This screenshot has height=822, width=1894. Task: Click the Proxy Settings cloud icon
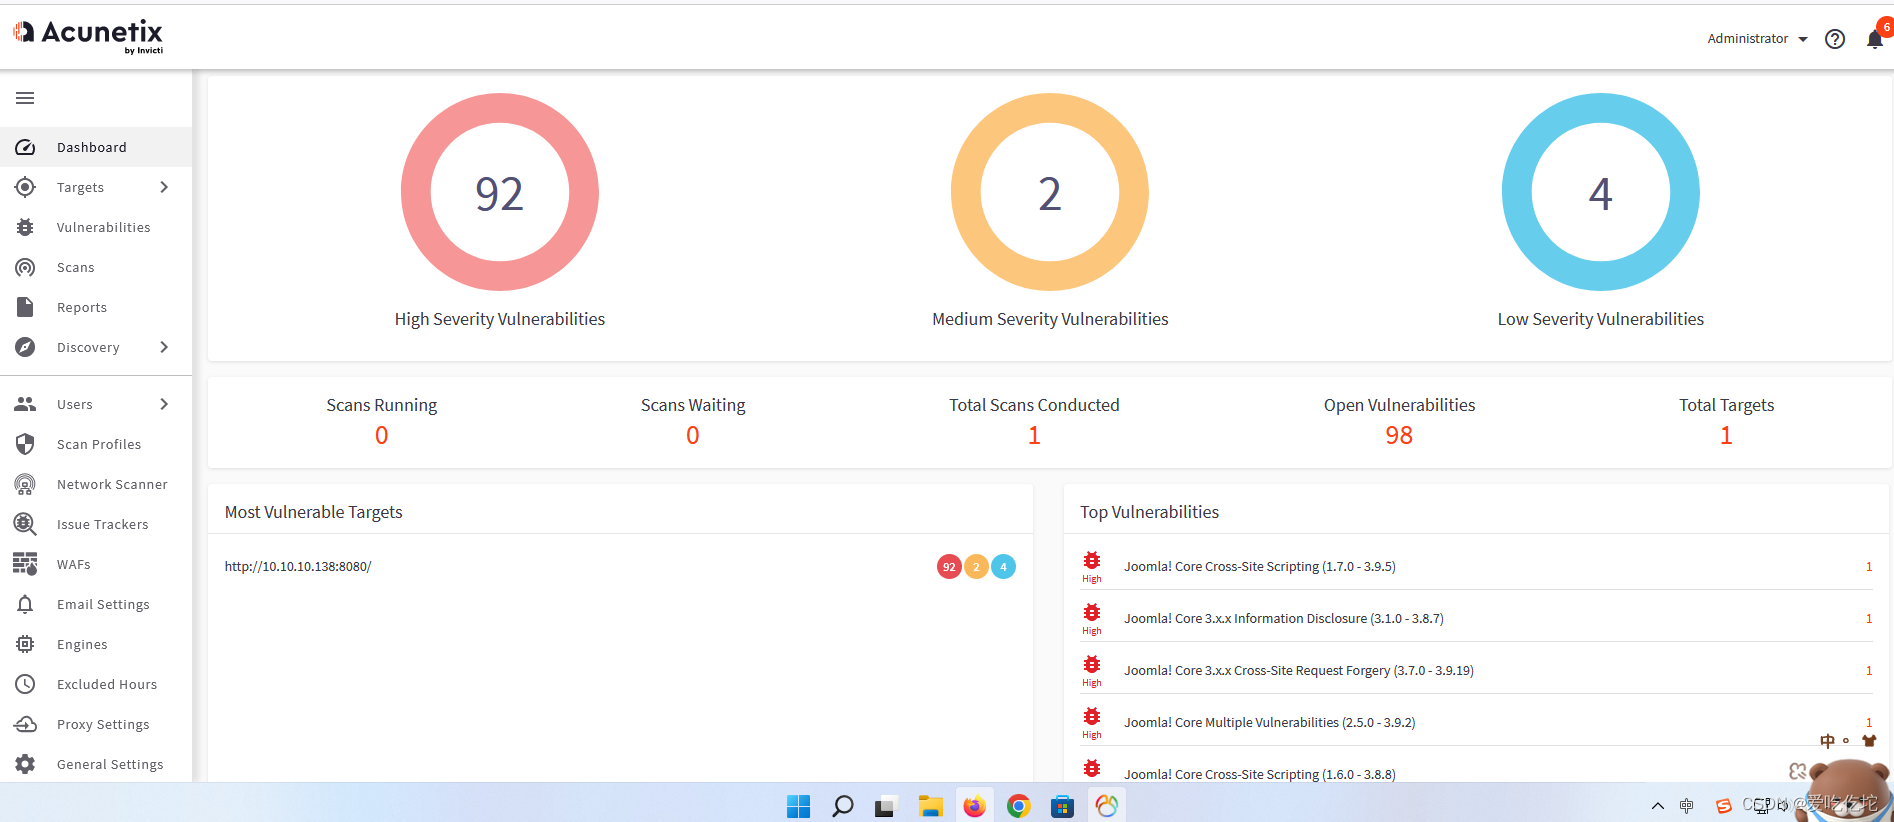25,724
